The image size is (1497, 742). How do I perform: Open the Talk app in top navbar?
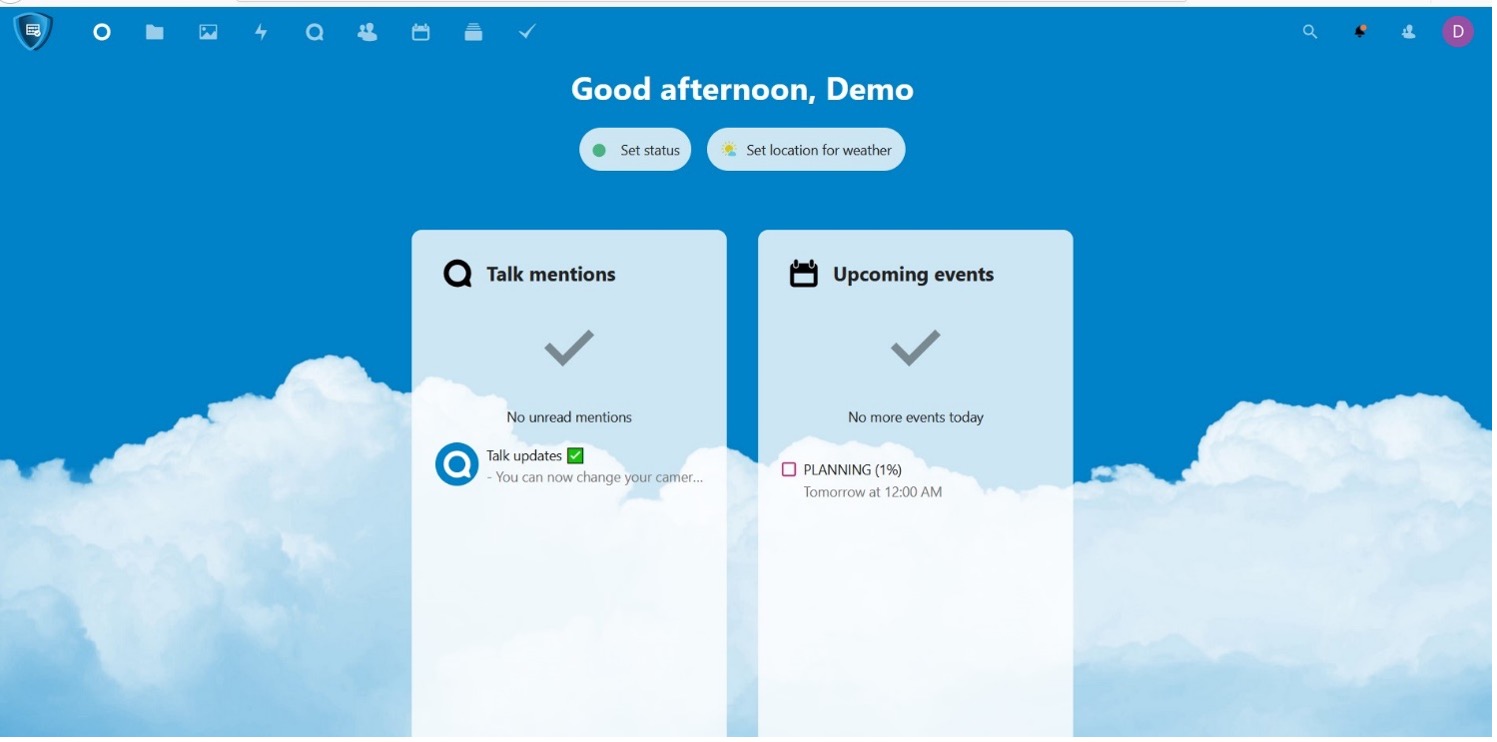pyautogui.click(x=314, y=32)
